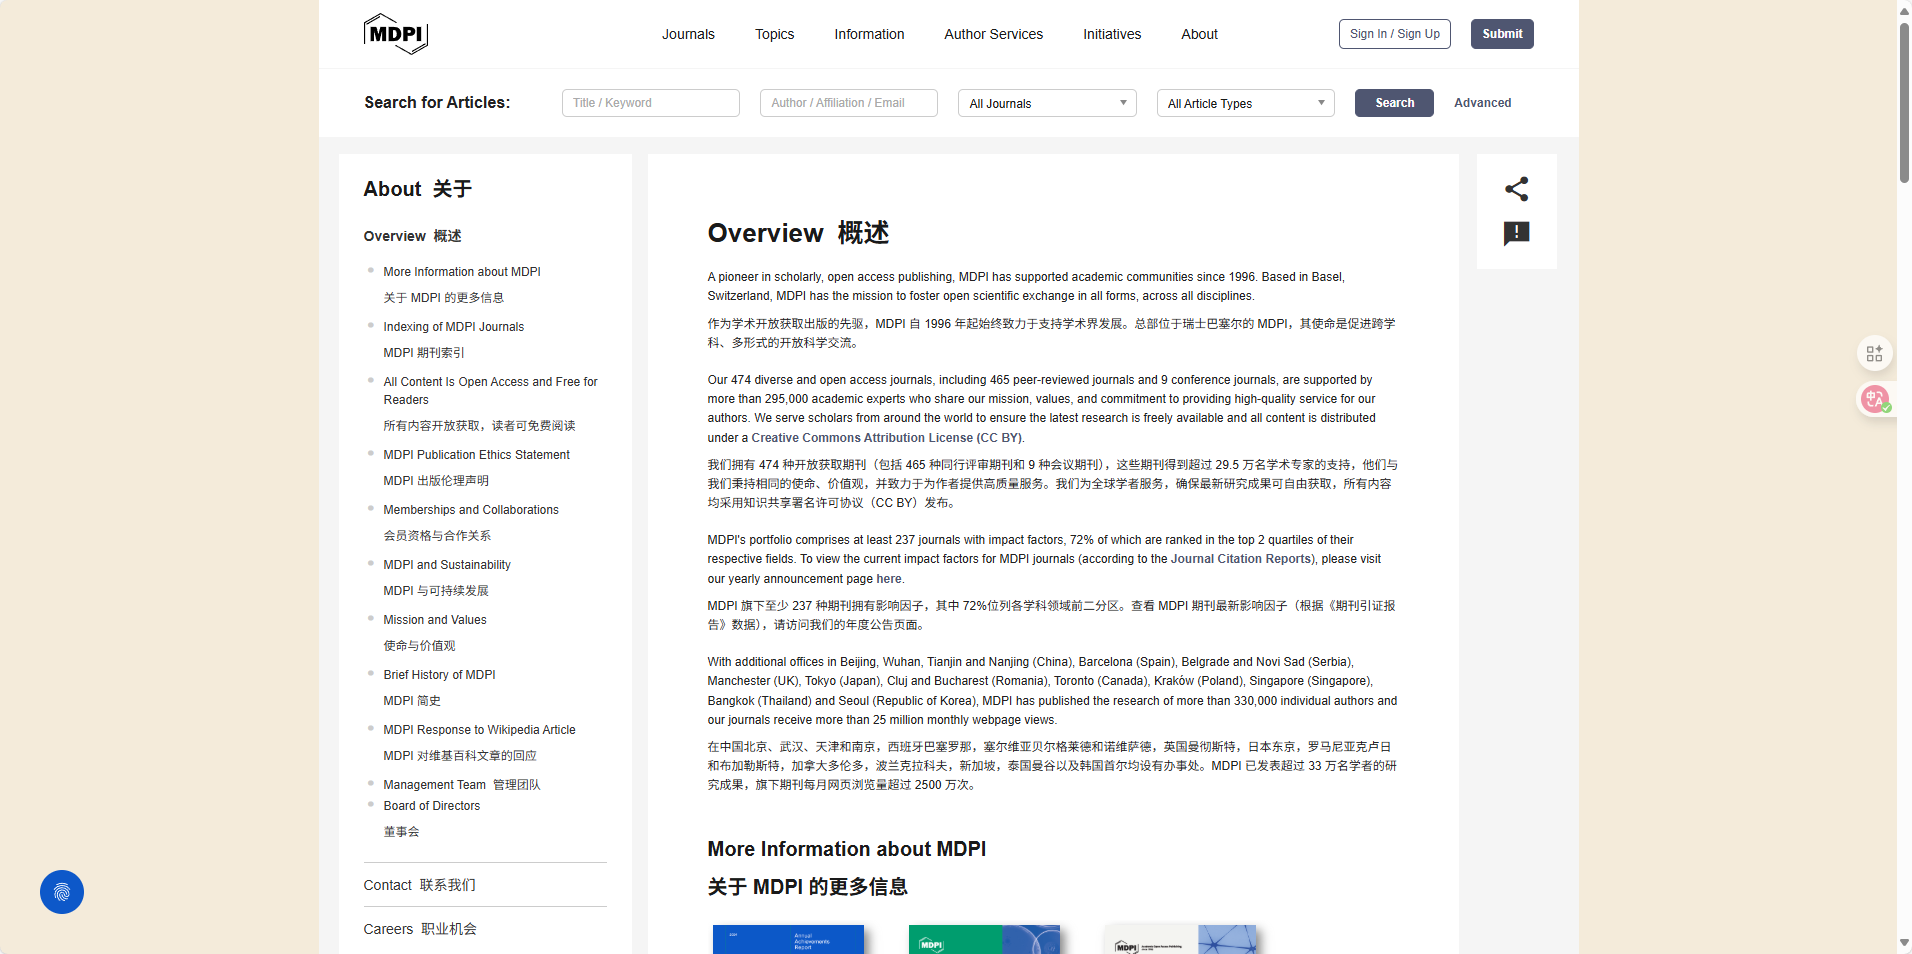Open the blue annual report thumbnail
This screenshot has height=954, width=1912.
coord(787,939)
